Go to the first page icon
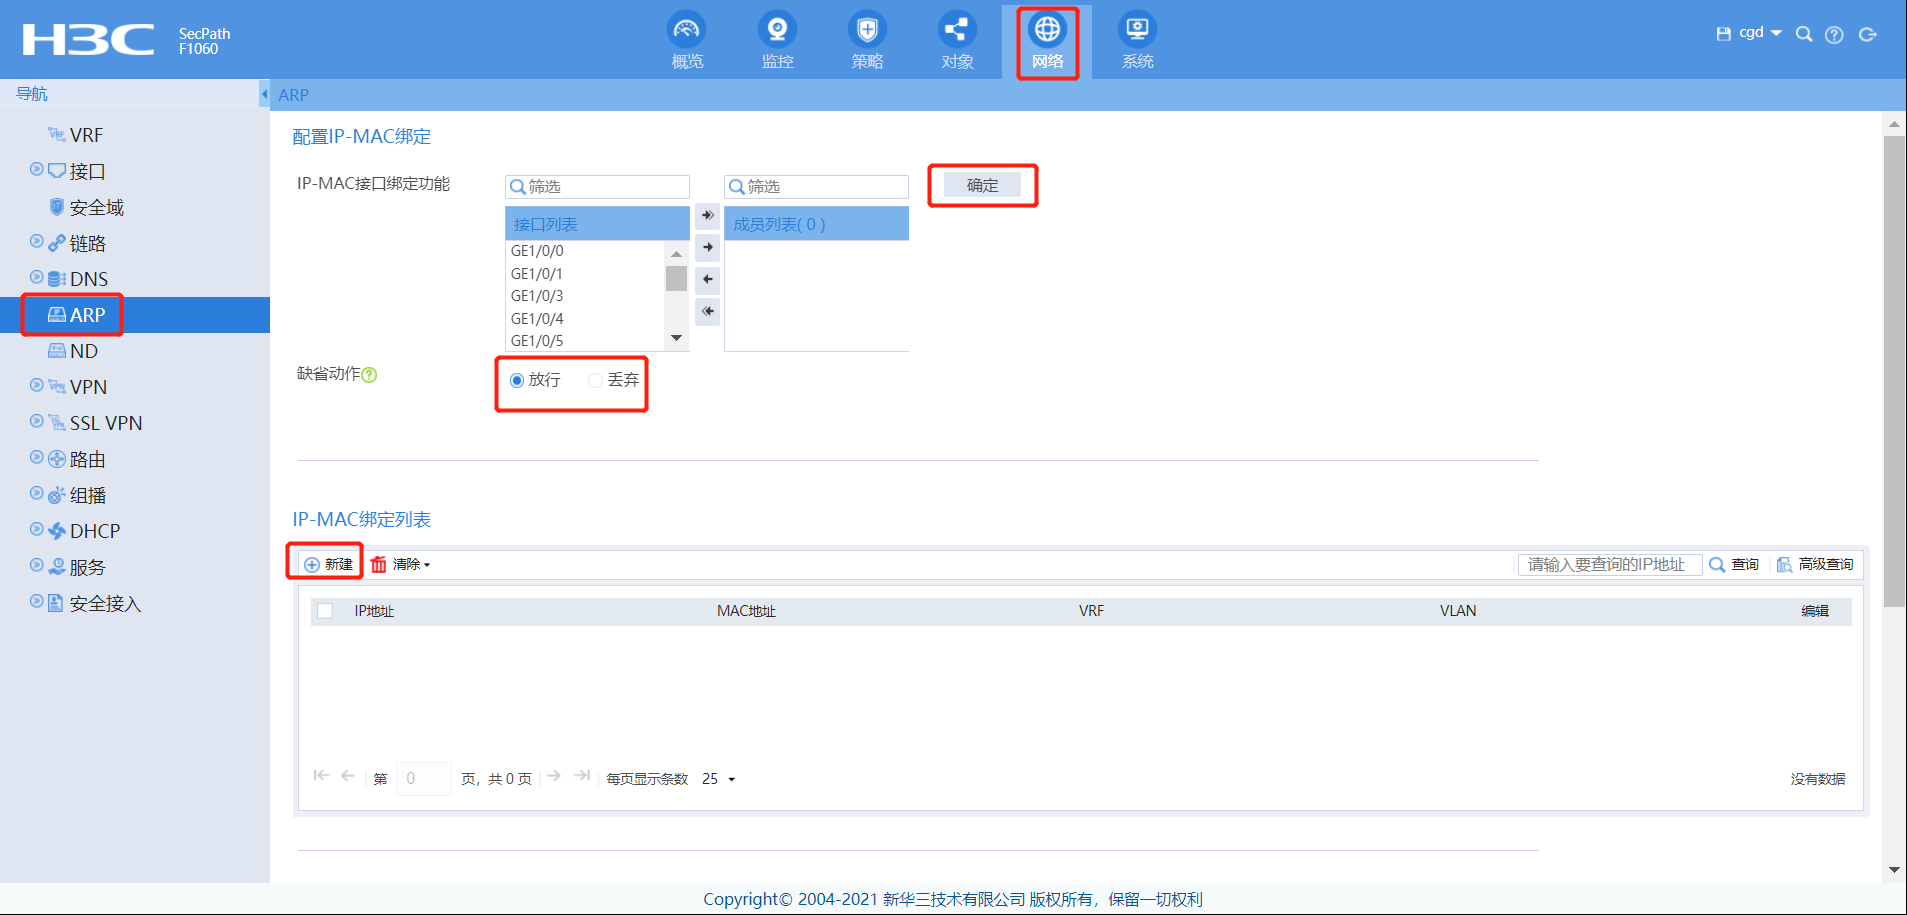This screenshot has height=915, width=1907. tap(321, 776)
